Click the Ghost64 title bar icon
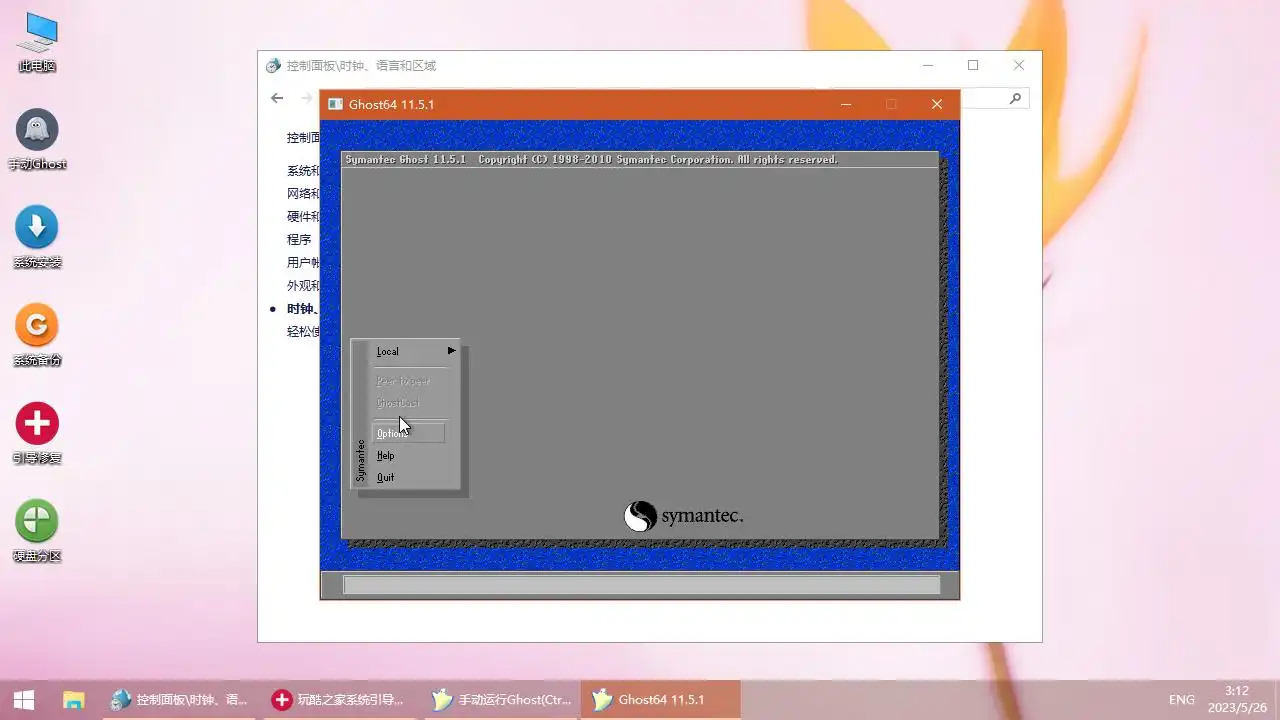The height and width of the screenshot is (720, 1280). (x=335, y=104)
